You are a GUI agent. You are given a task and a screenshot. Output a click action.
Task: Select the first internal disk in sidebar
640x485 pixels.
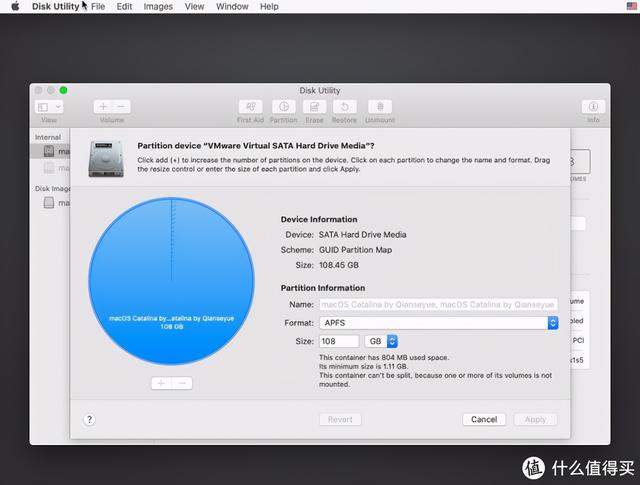point(51,151)
